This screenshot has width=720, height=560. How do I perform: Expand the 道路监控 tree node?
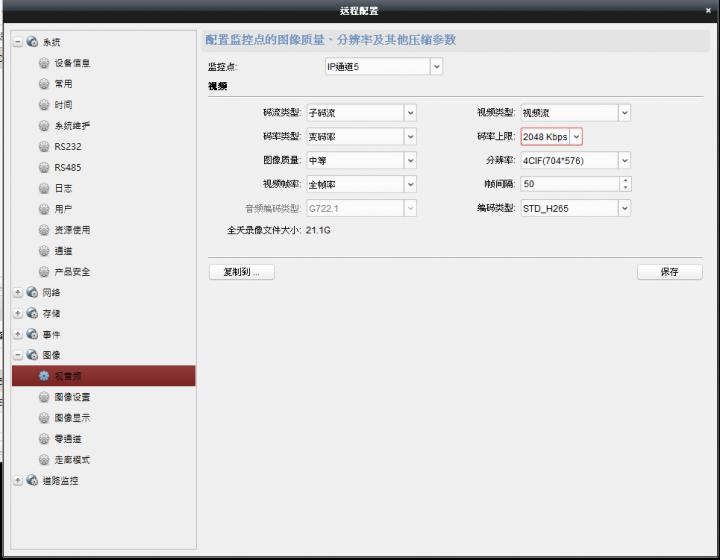pos(18,481)
